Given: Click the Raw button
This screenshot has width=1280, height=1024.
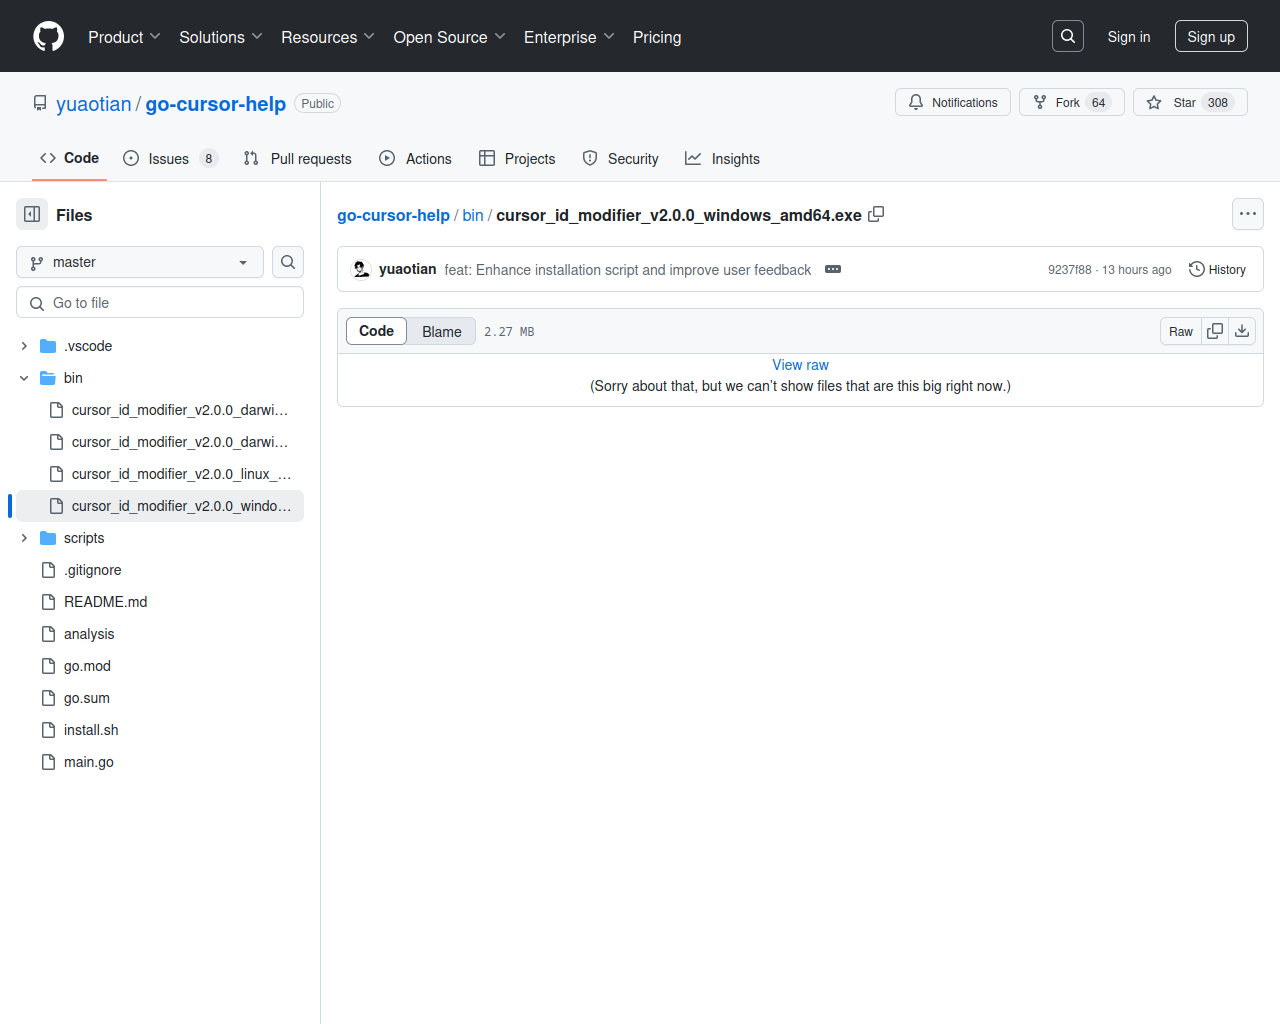Looking at the screenshot, I should click(x=1181, y=331).
